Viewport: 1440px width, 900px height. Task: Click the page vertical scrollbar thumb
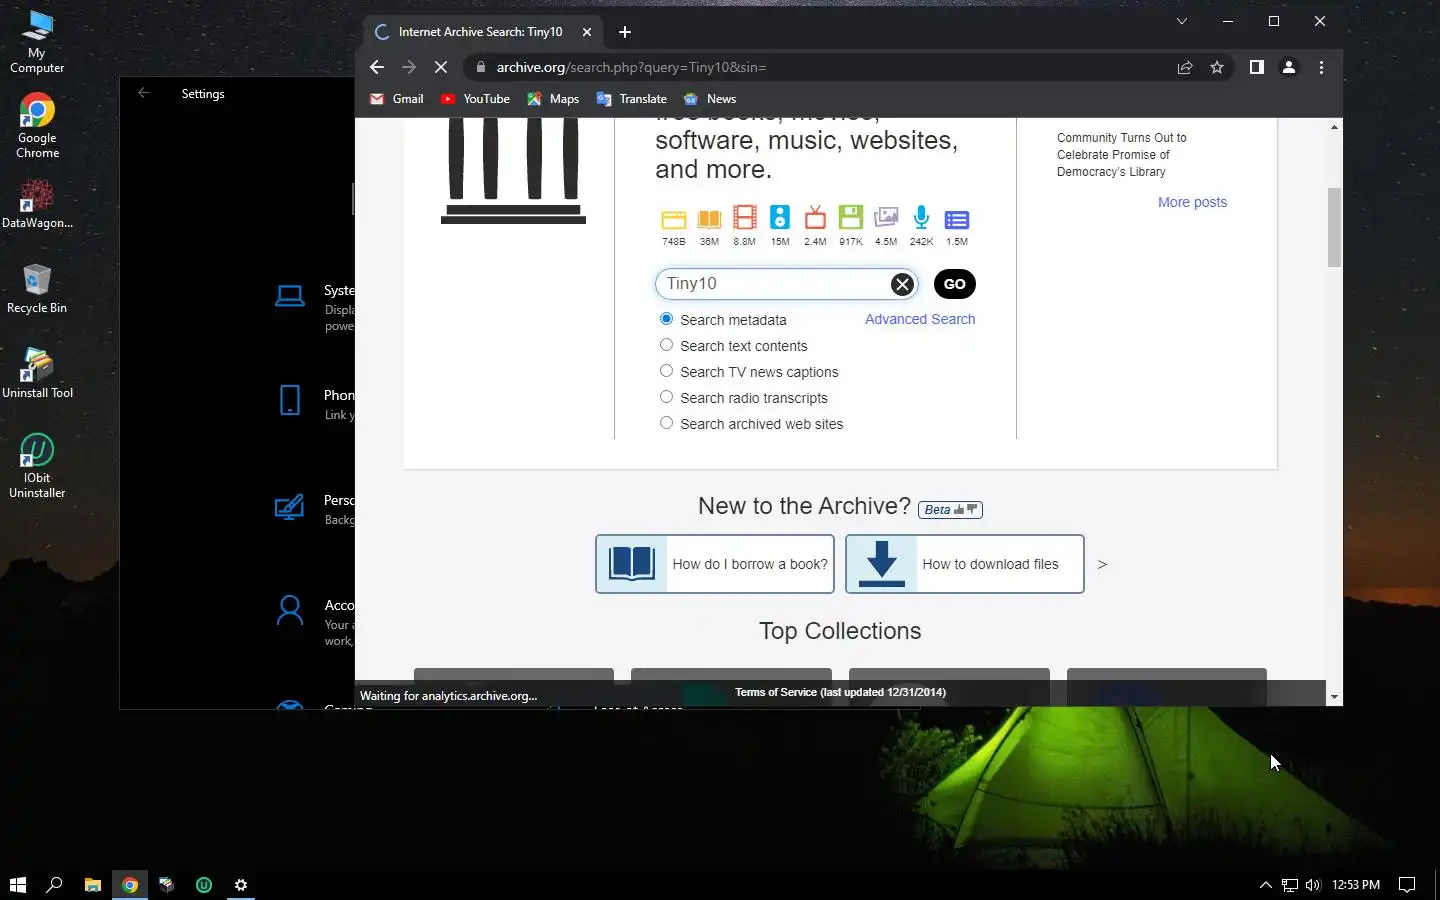point(1334,227)
